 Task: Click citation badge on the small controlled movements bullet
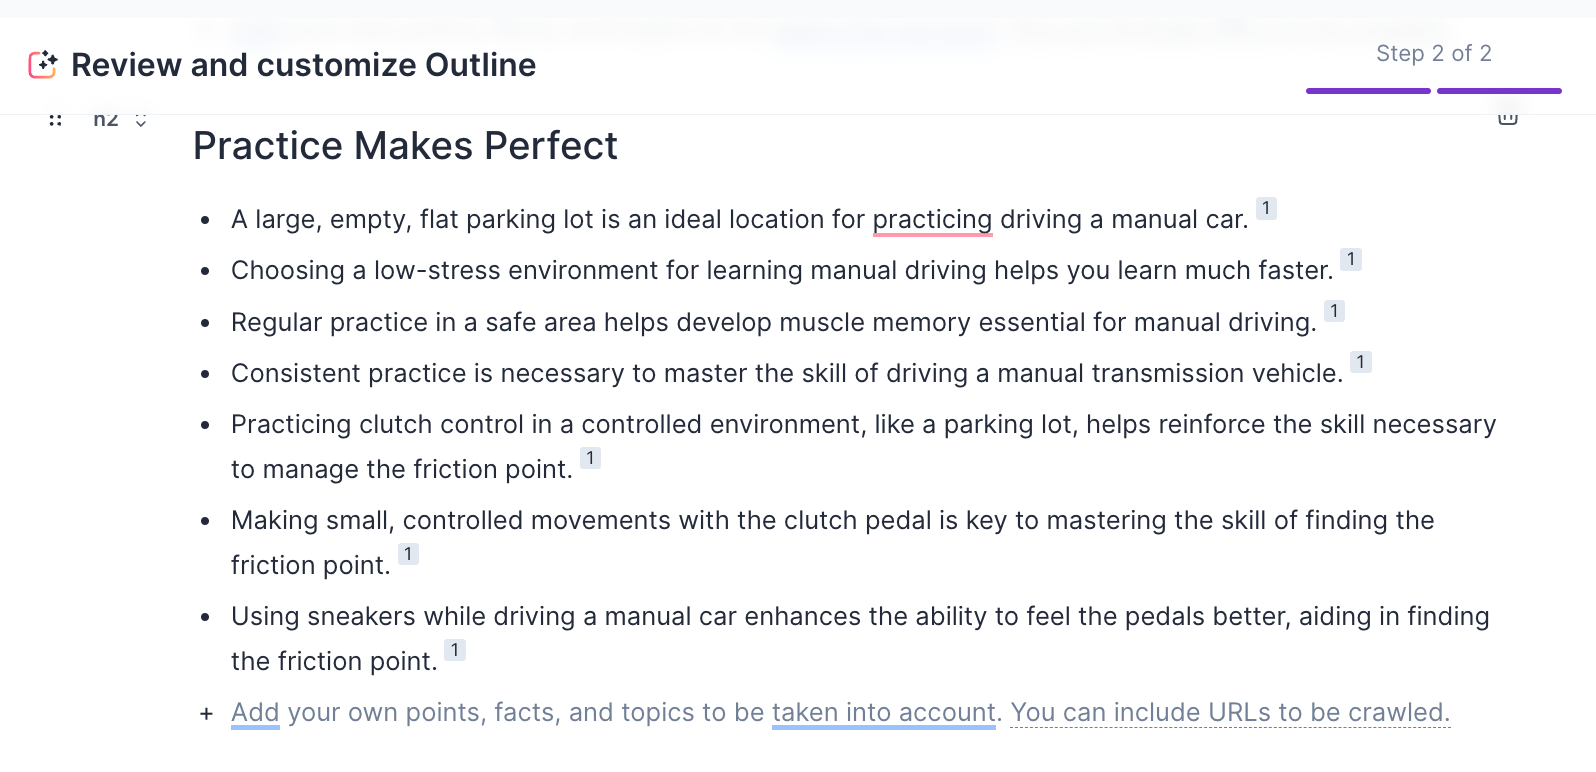408,554
